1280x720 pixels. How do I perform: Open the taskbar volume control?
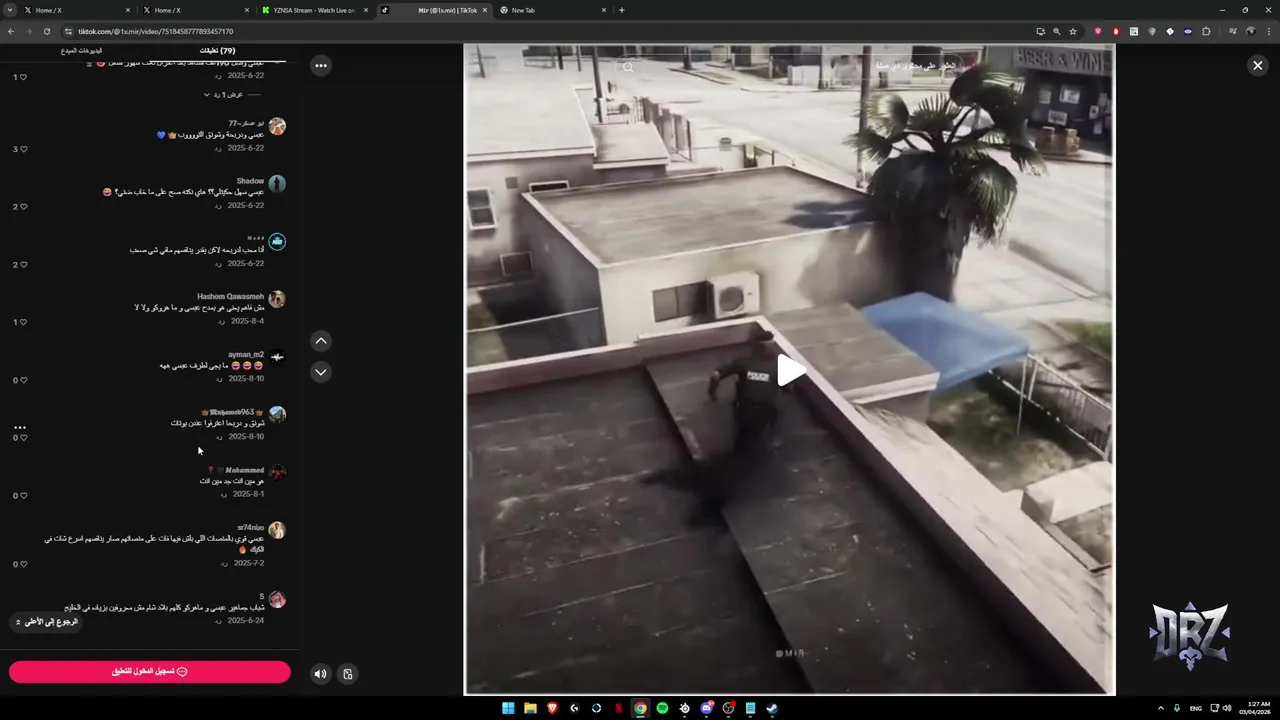1226,708
